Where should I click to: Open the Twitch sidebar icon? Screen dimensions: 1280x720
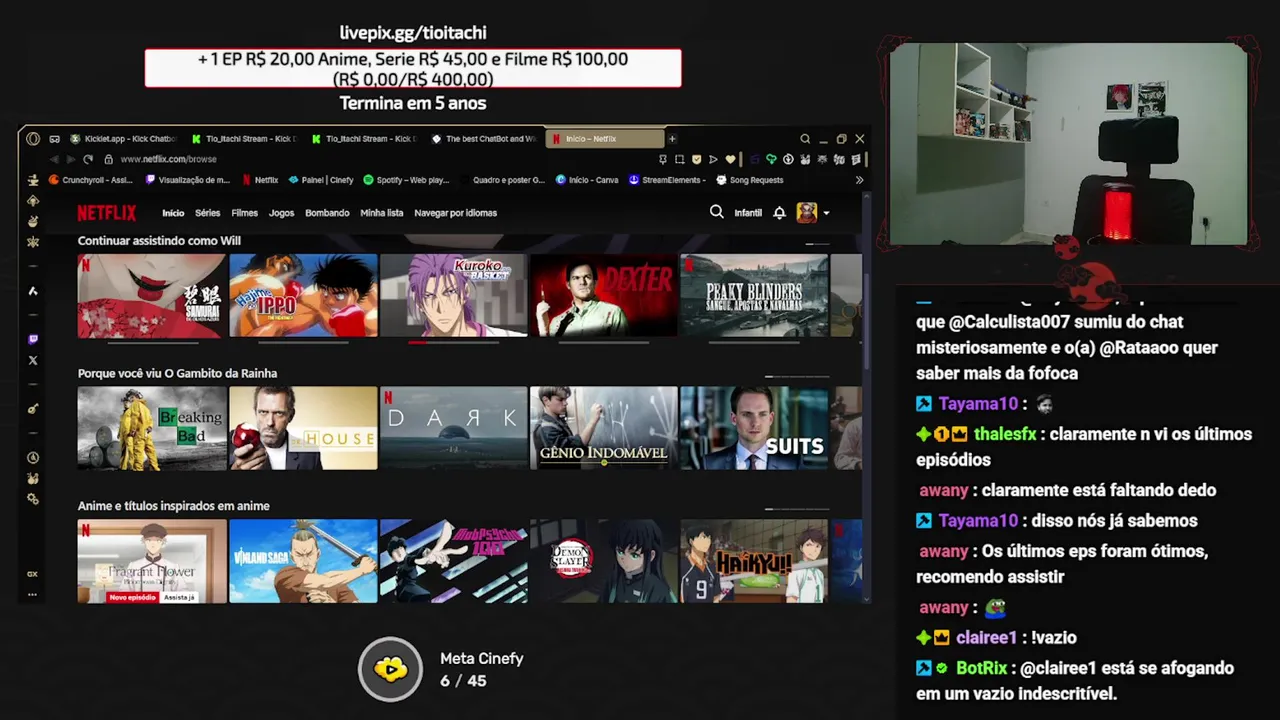[33, 340]
